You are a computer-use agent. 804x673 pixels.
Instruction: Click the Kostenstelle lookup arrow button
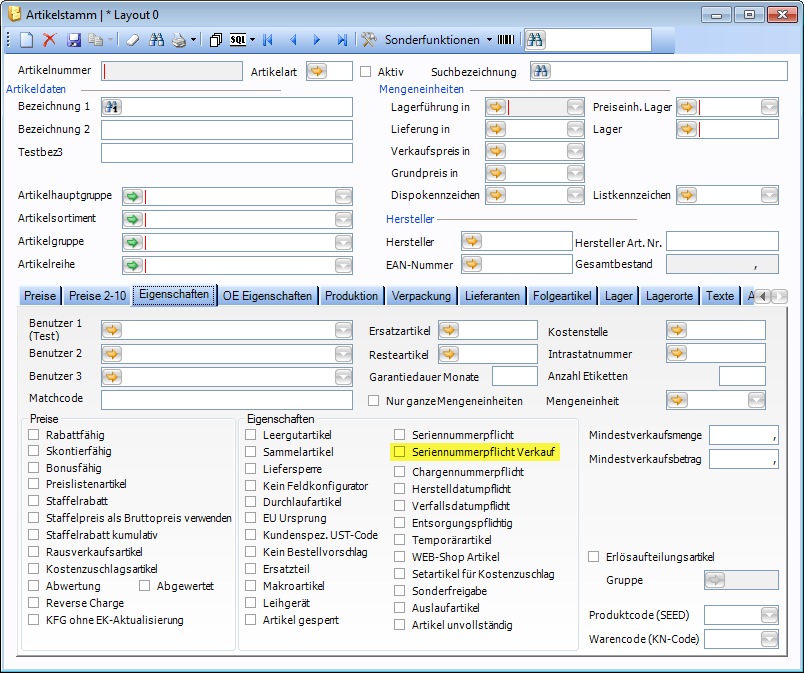coord(677,330)
